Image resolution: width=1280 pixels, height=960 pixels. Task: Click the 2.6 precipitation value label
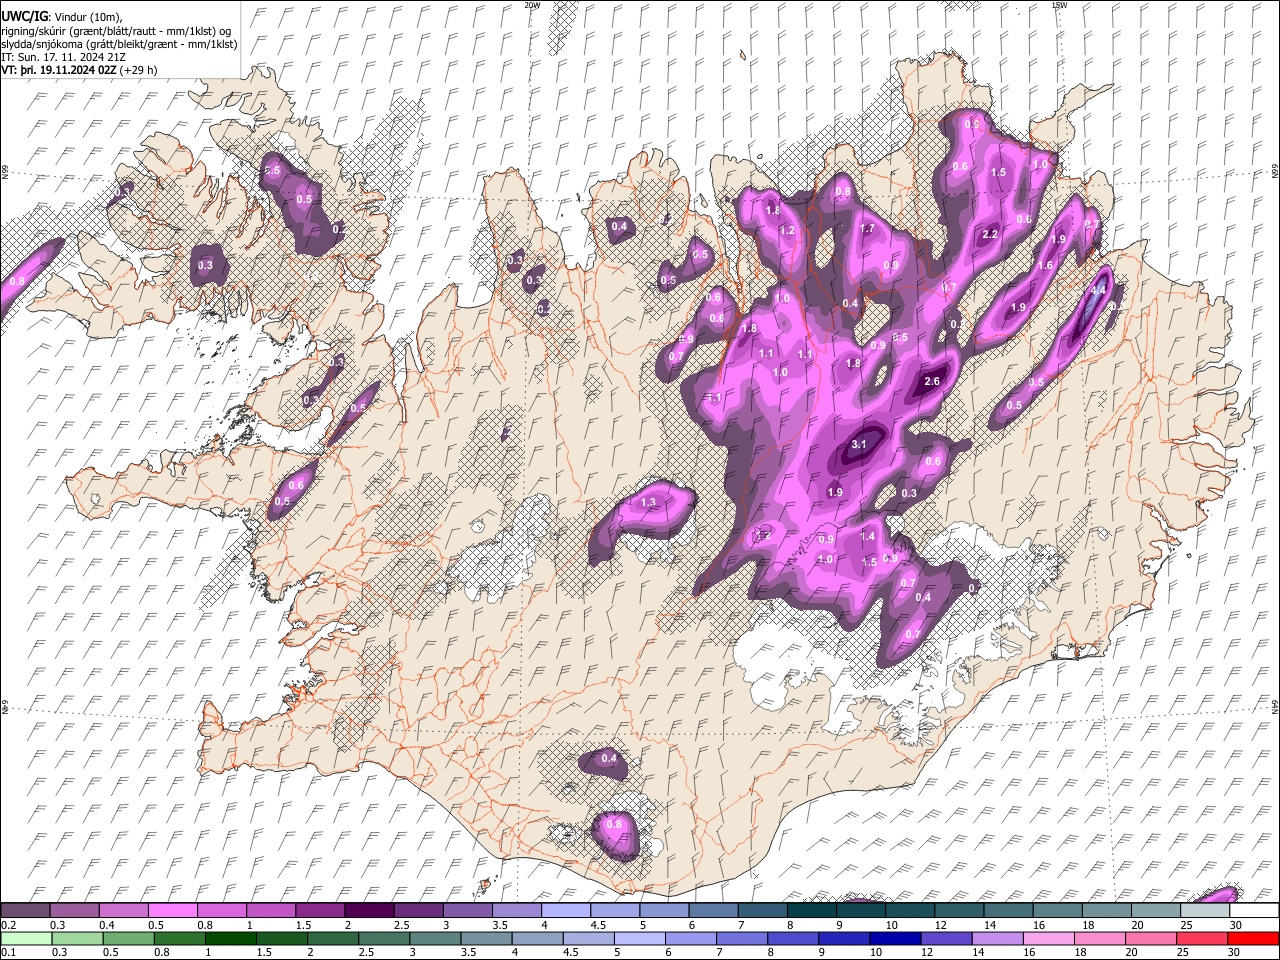click(x=933, y=382)
